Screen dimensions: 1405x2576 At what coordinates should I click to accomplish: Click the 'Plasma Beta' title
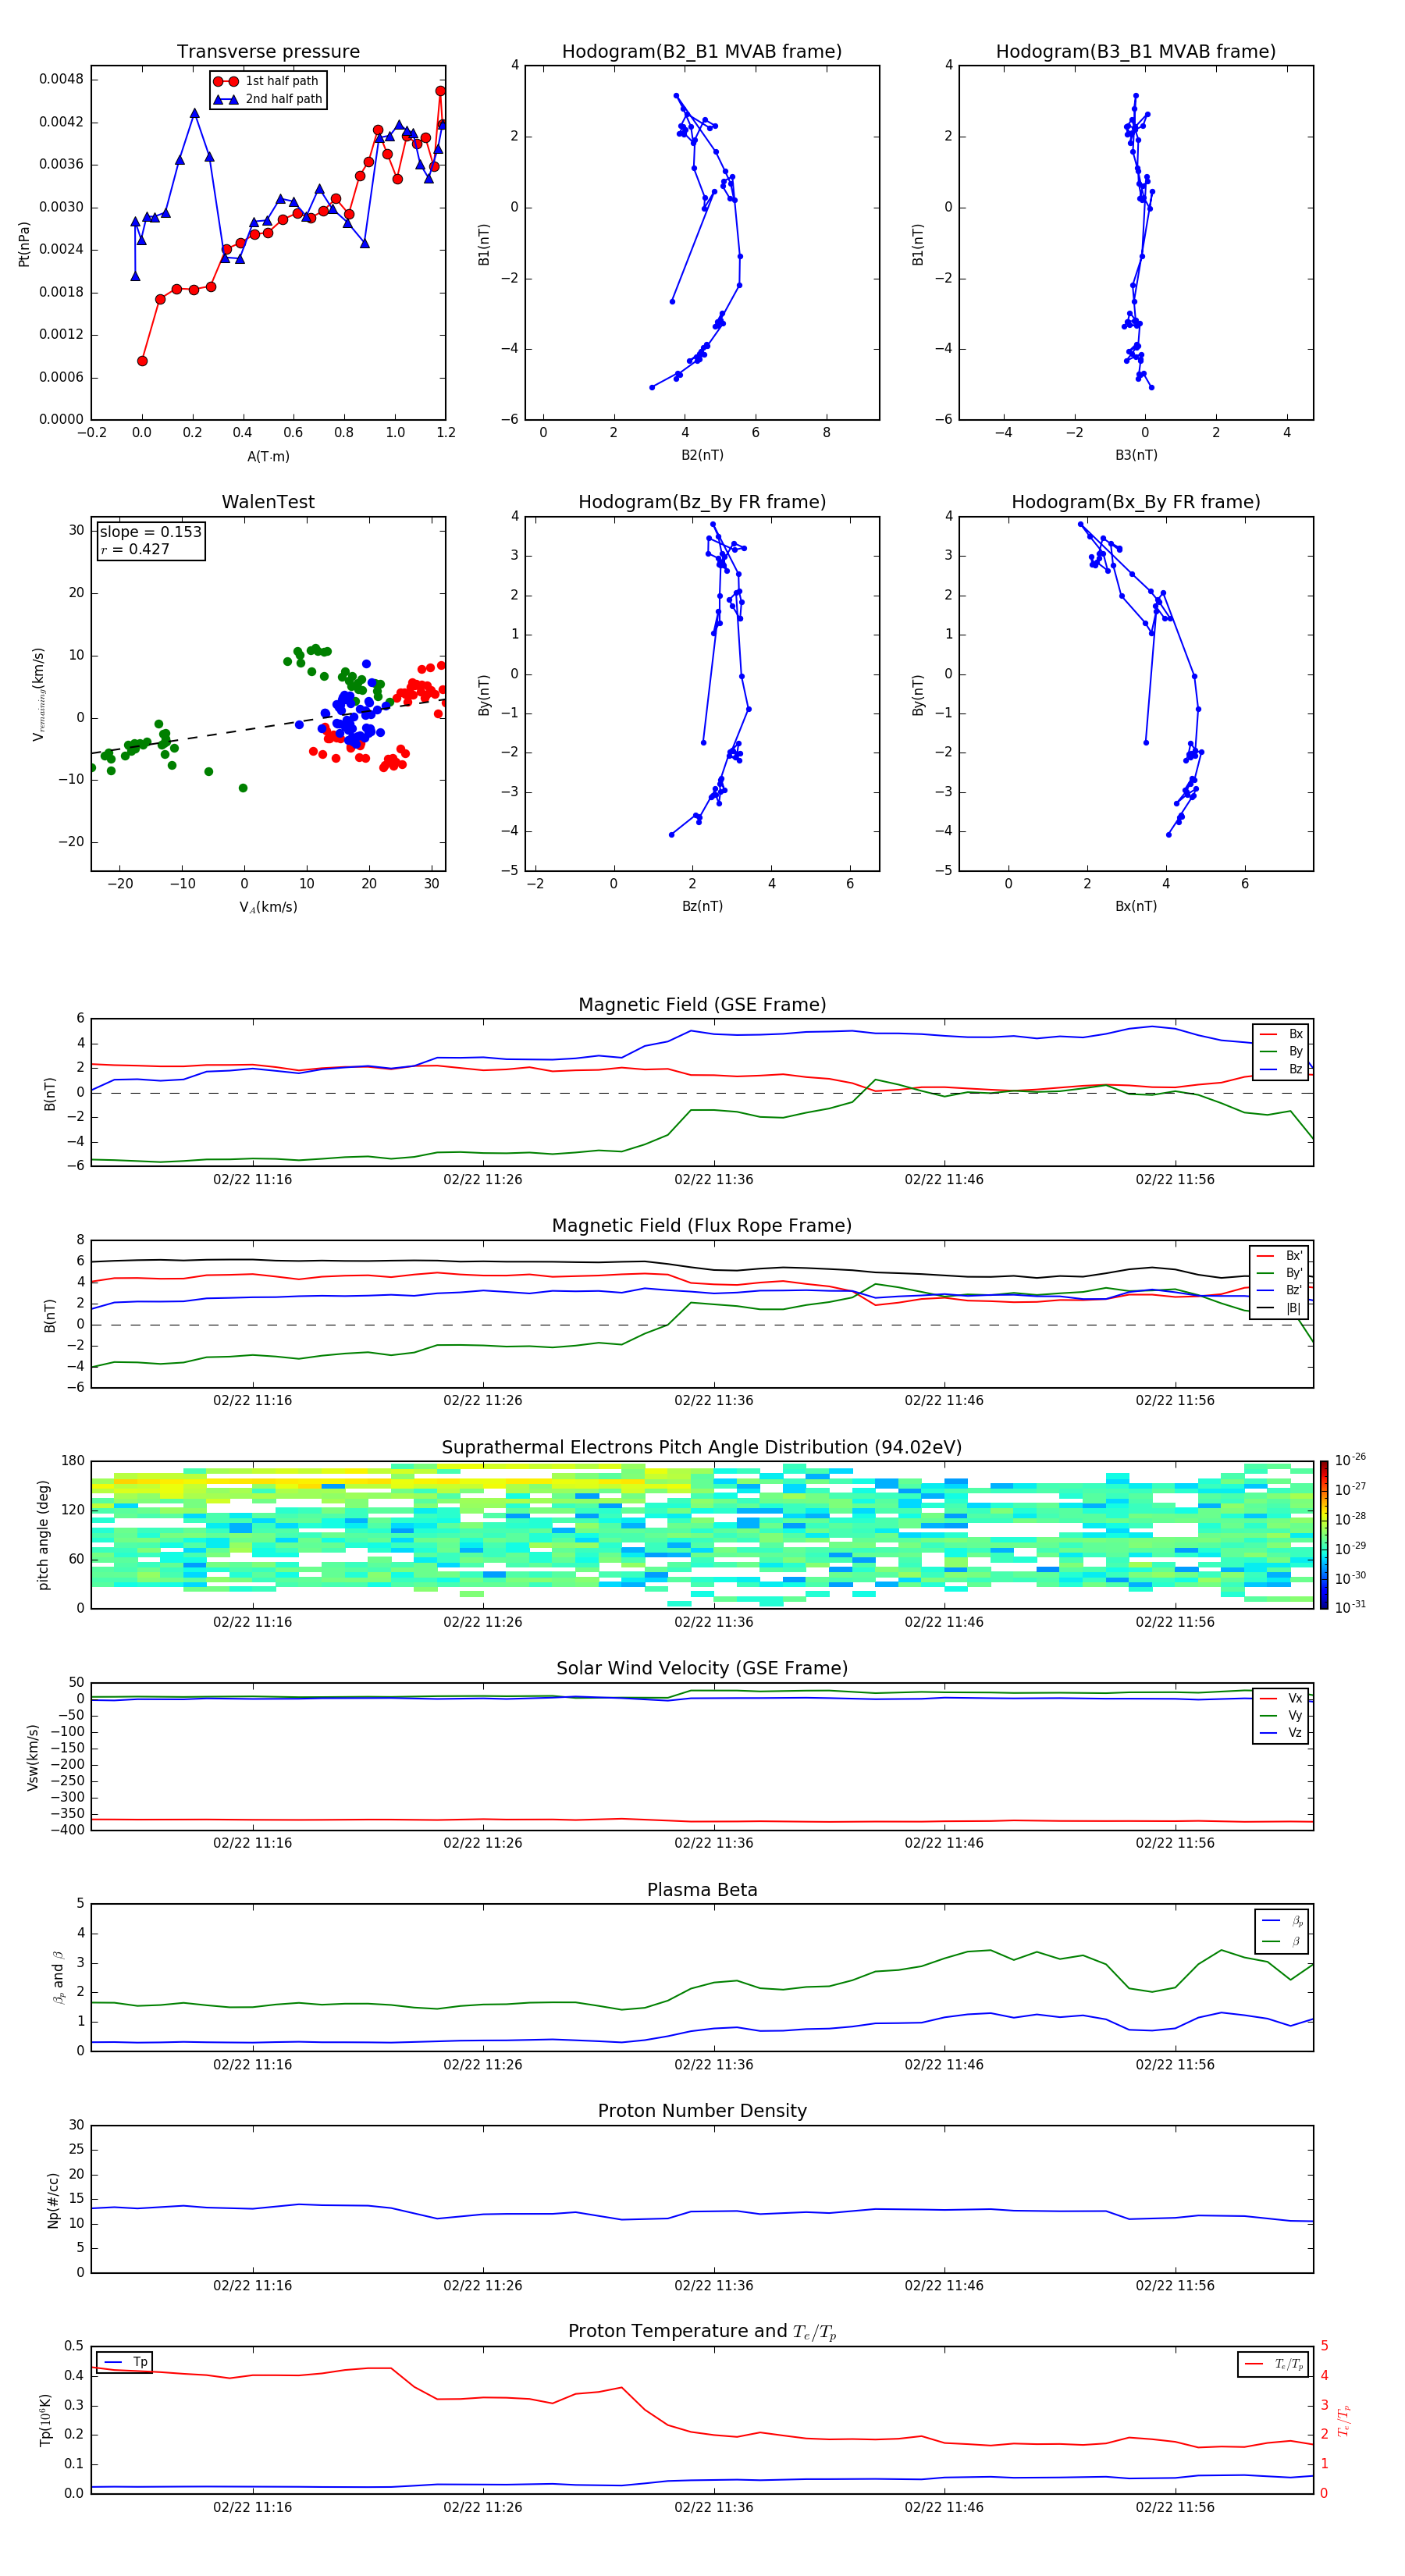(702, 1890)
